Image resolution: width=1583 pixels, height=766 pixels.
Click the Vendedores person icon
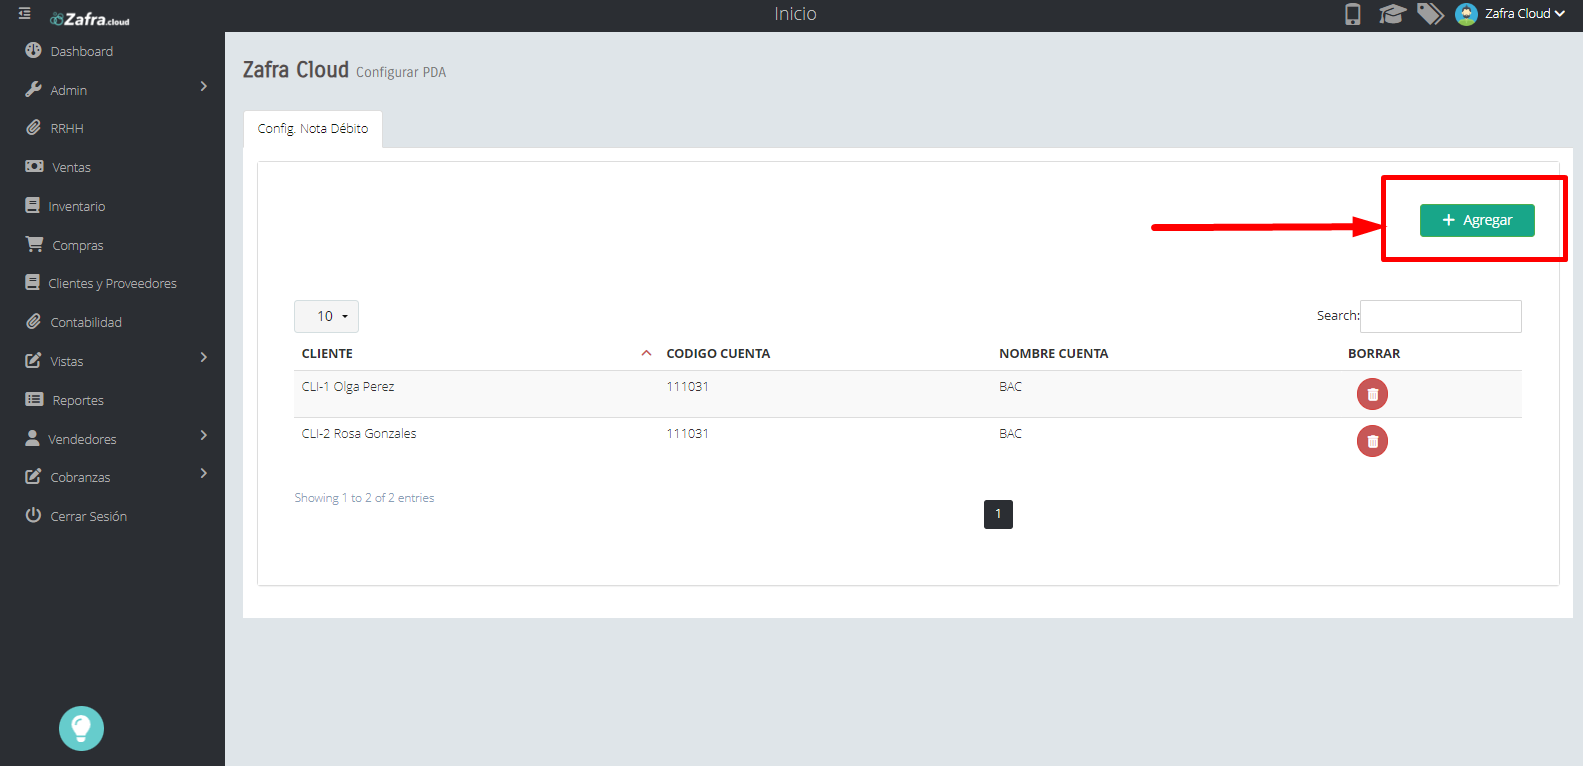click(x=32, y=438)
